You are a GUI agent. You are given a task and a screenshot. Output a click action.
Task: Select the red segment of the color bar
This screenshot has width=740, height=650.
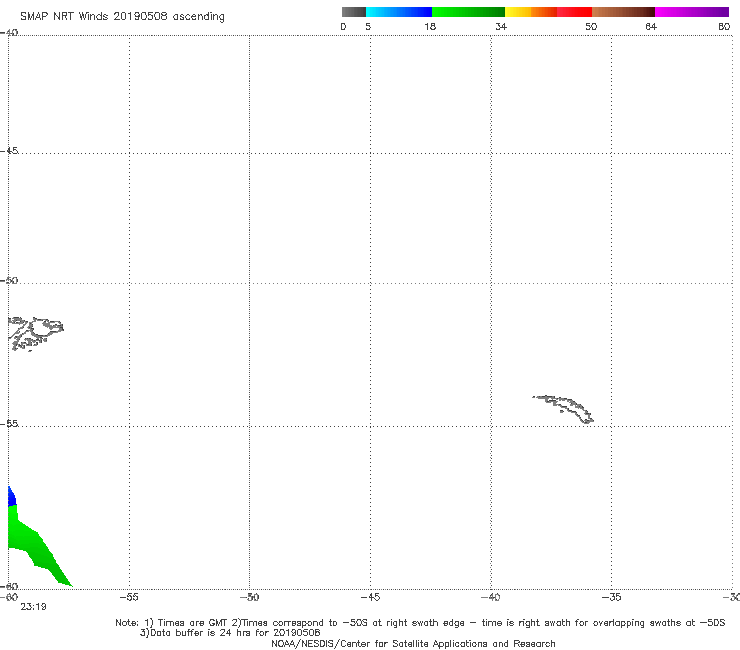(574, 12)
